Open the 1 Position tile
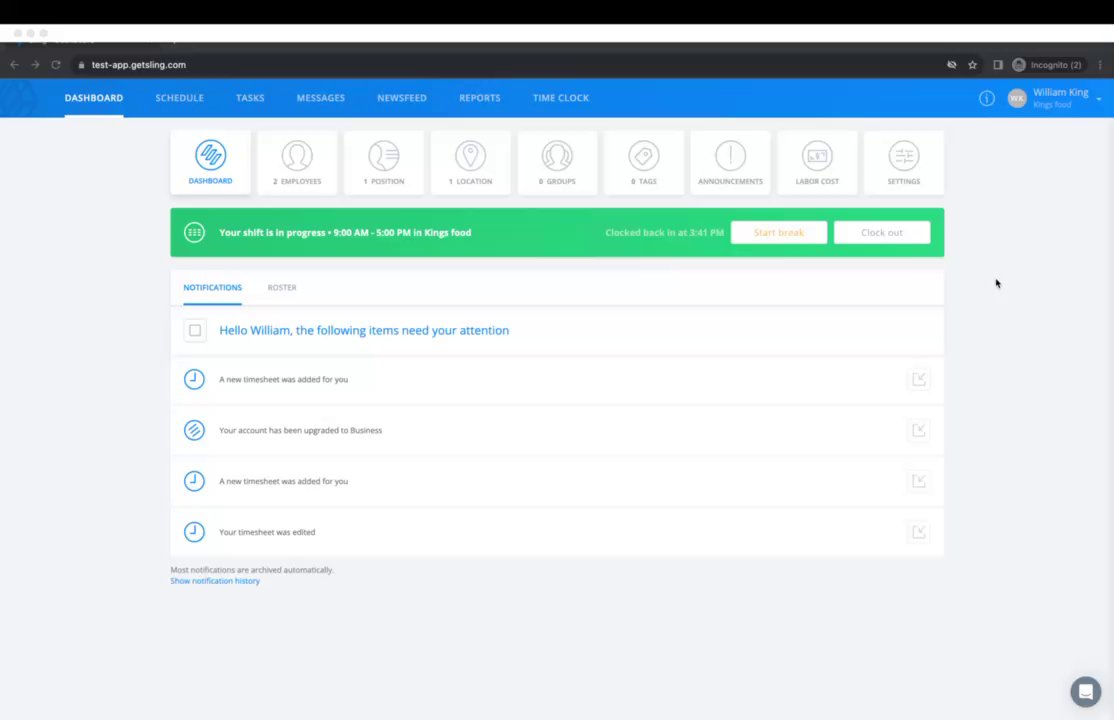1114x720 pixels. tap(384, 162)
